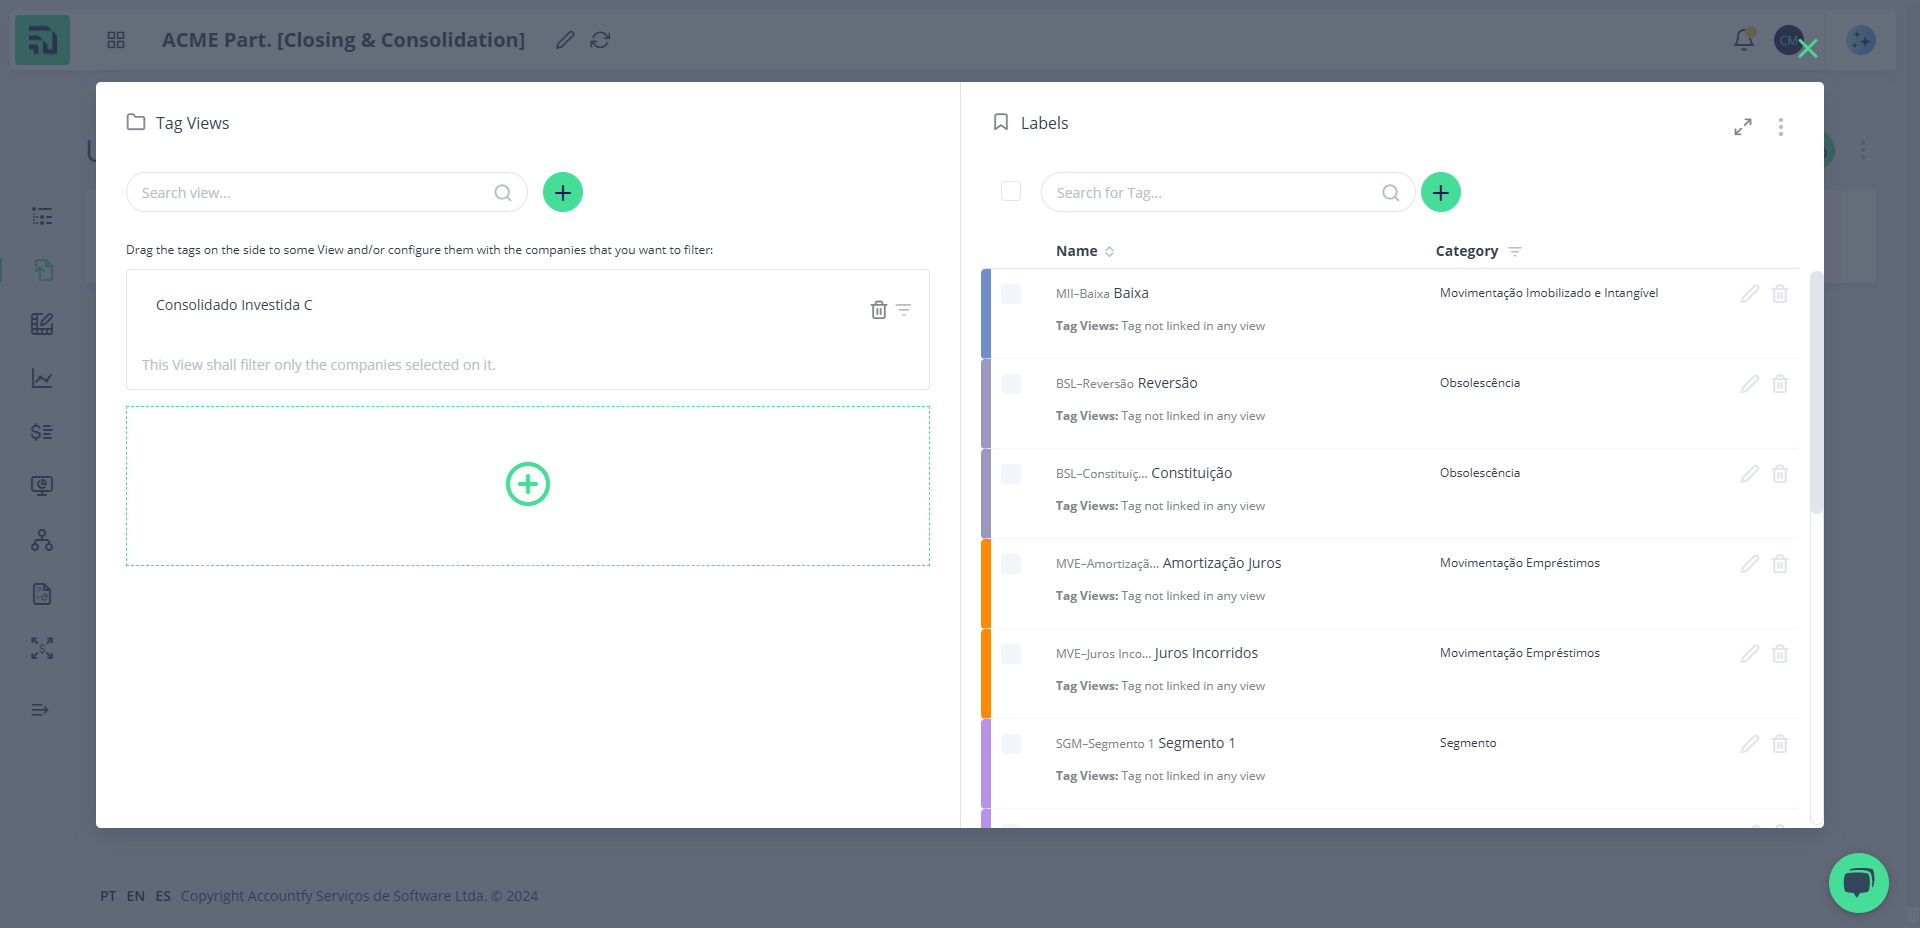Open the sidebar expand arrows icon
The image size is (1920, 928).
(42, 648)
